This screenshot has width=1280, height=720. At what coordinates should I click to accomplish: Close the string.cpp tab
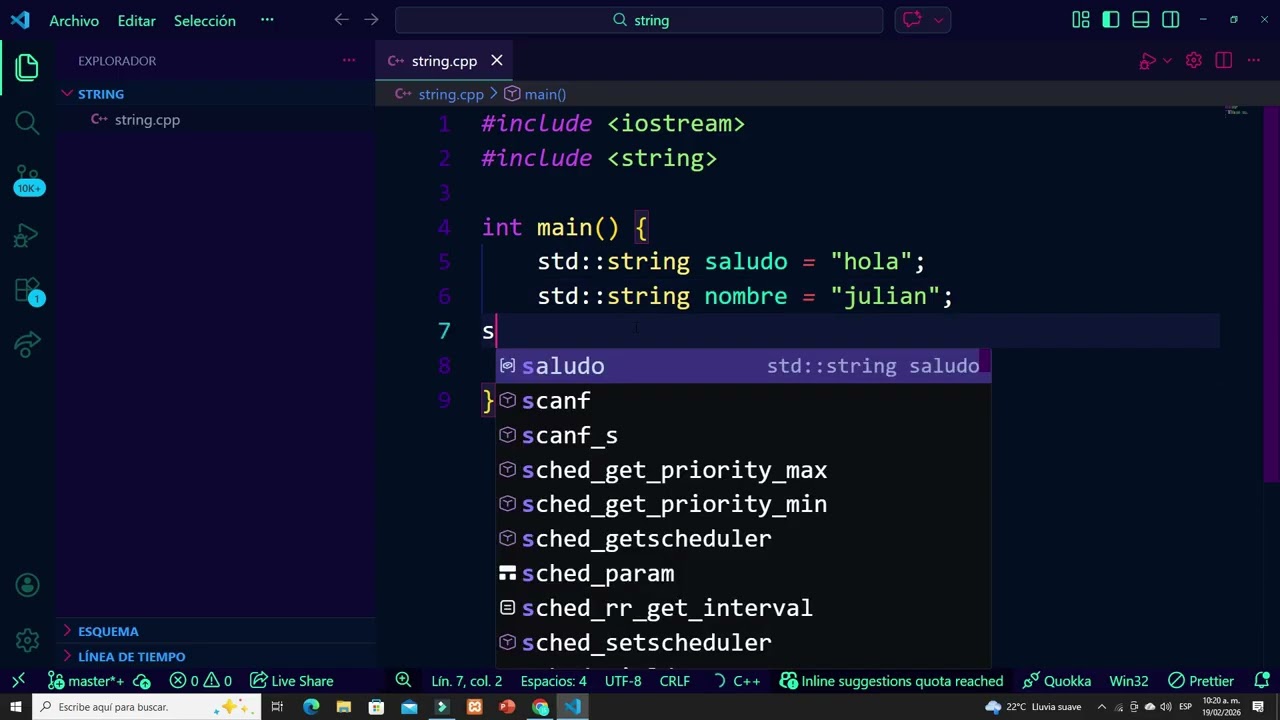(x=497, y=61)
